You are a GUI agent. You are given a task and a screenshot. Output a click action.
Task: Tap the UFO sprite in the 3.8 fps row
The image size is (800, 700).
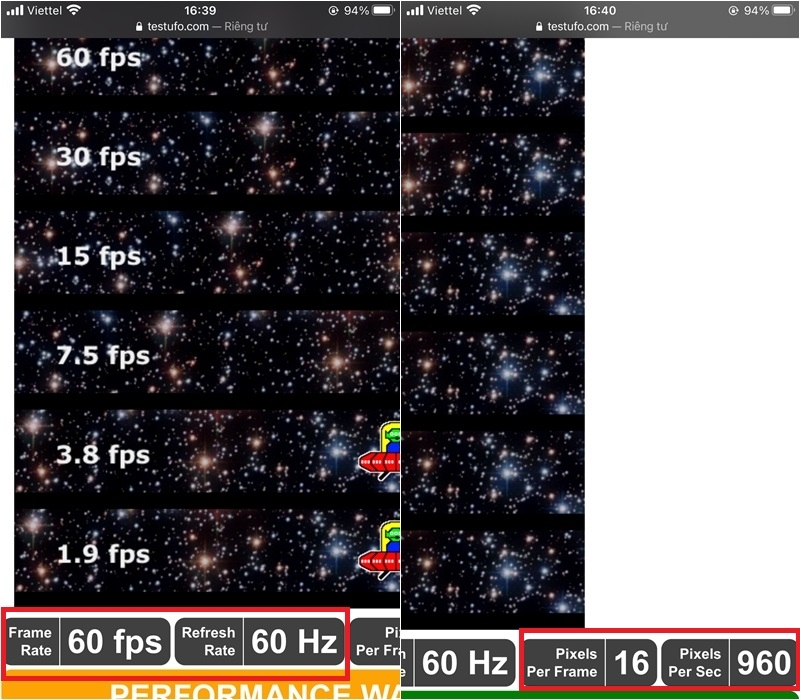pos(380,451)
